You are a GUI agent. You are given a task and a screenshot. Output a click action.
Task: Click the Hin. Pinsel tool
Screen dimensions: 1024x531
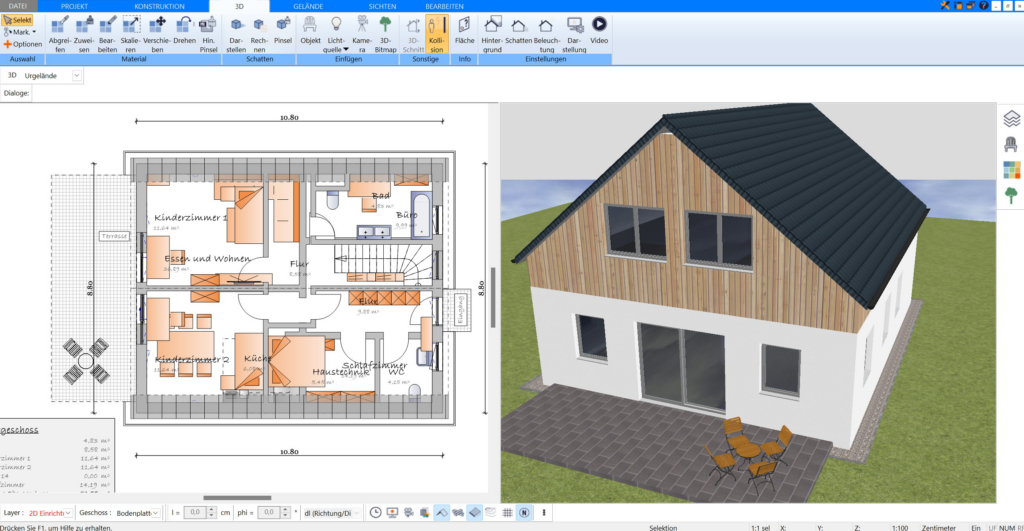coord(208,35)
